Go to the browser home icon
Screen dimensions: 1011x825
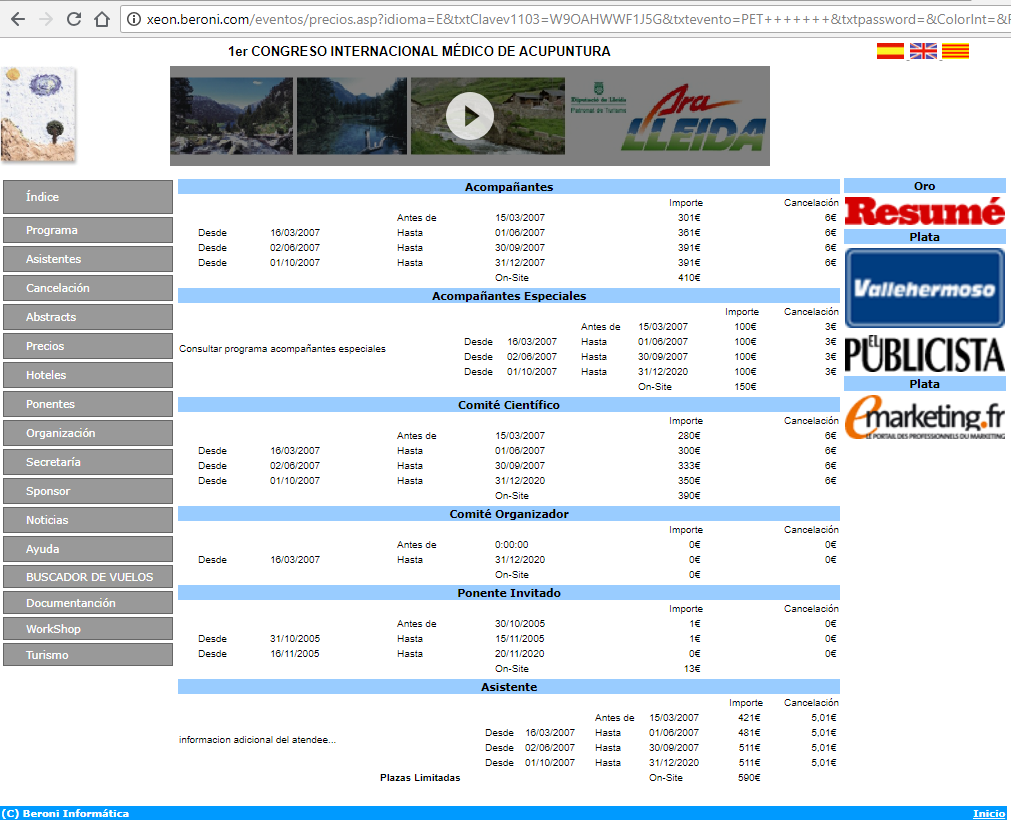pos(101,19)
